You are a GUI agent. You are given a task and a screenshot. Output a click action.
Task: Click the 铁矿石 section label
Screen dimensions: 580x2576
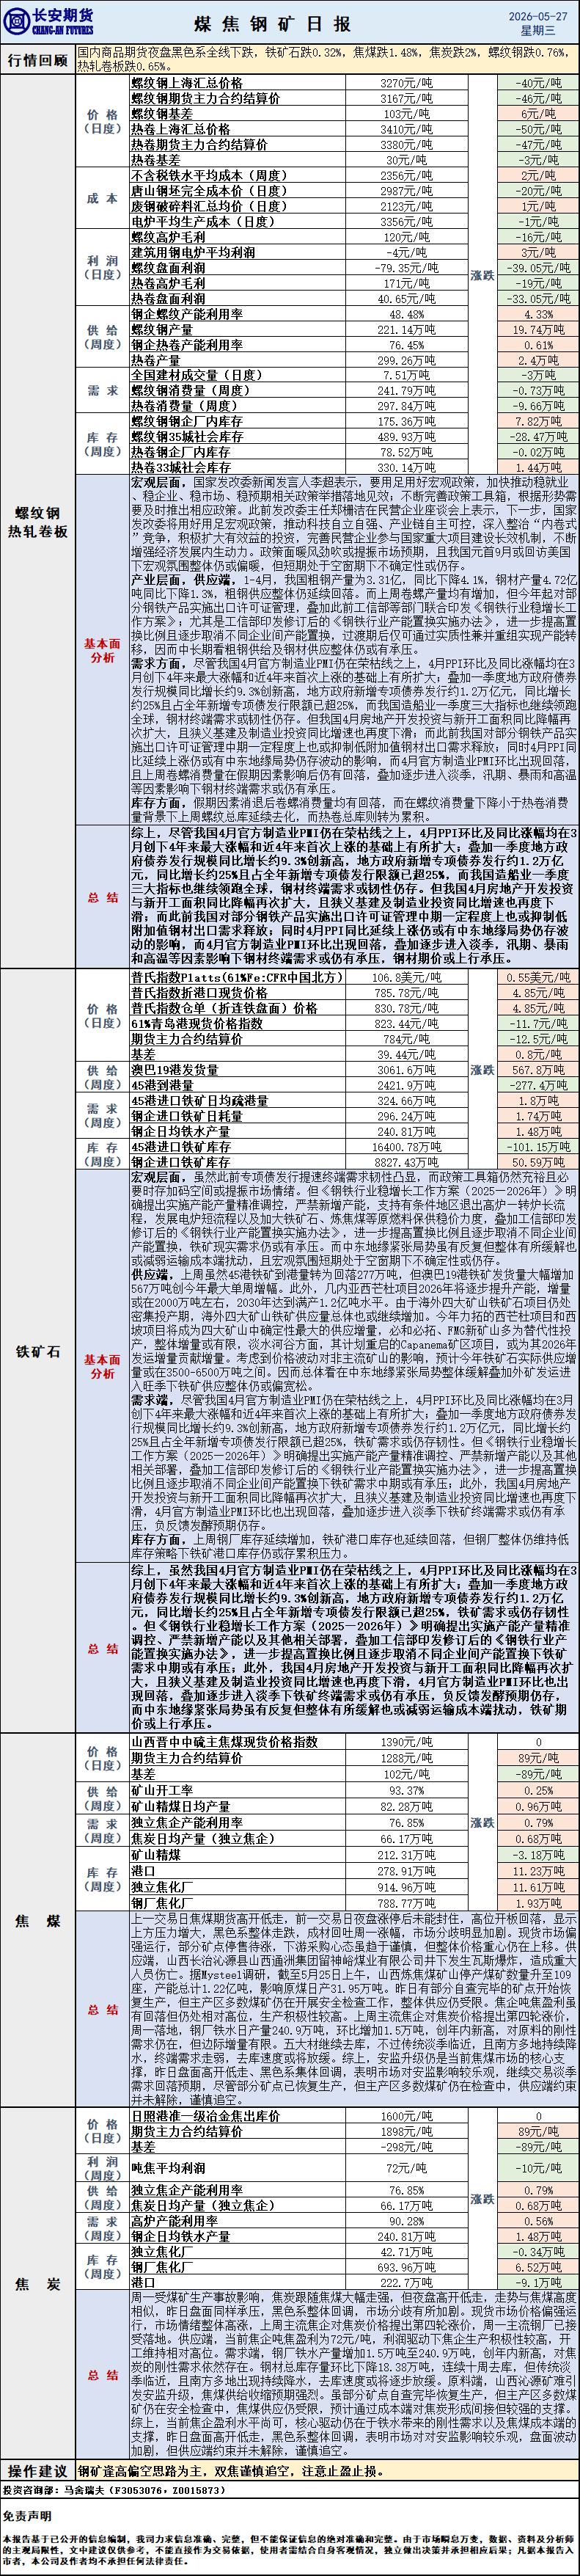point(38,1351)
